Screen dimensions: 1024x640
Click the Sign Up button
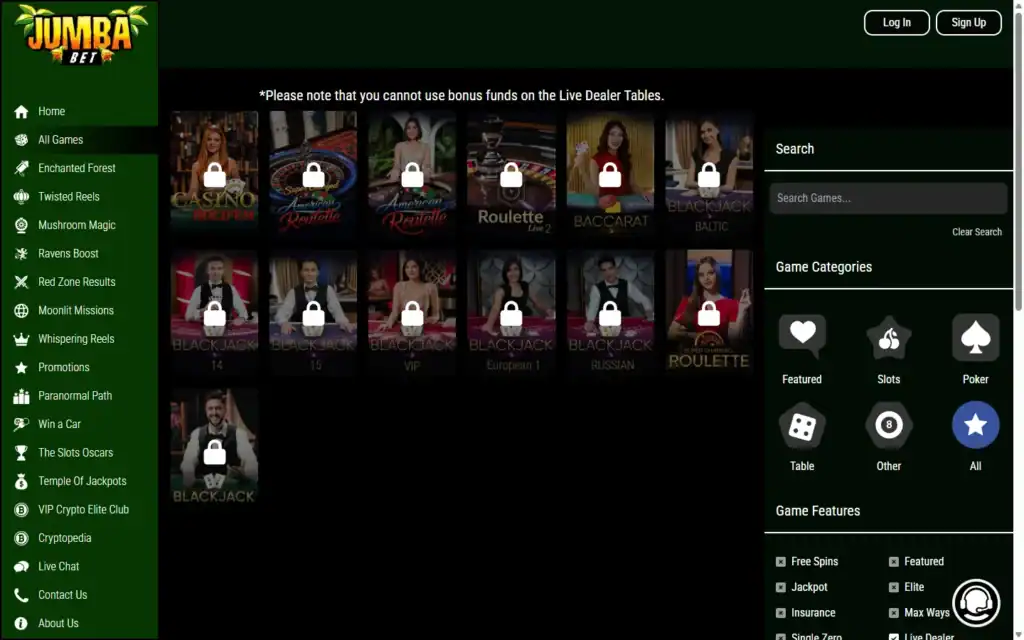968,23
